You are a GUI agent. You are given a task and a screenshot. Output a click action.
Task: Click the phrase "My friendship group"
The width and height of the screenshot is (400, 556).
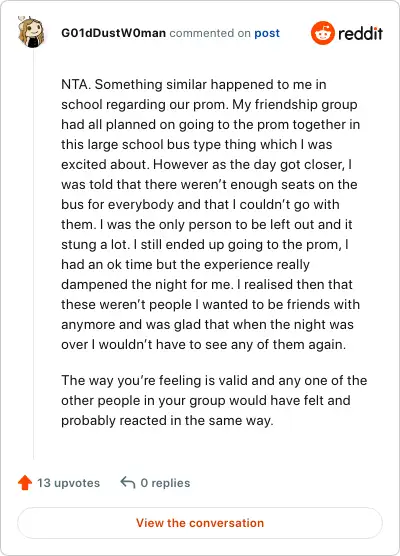coord(295,104)
